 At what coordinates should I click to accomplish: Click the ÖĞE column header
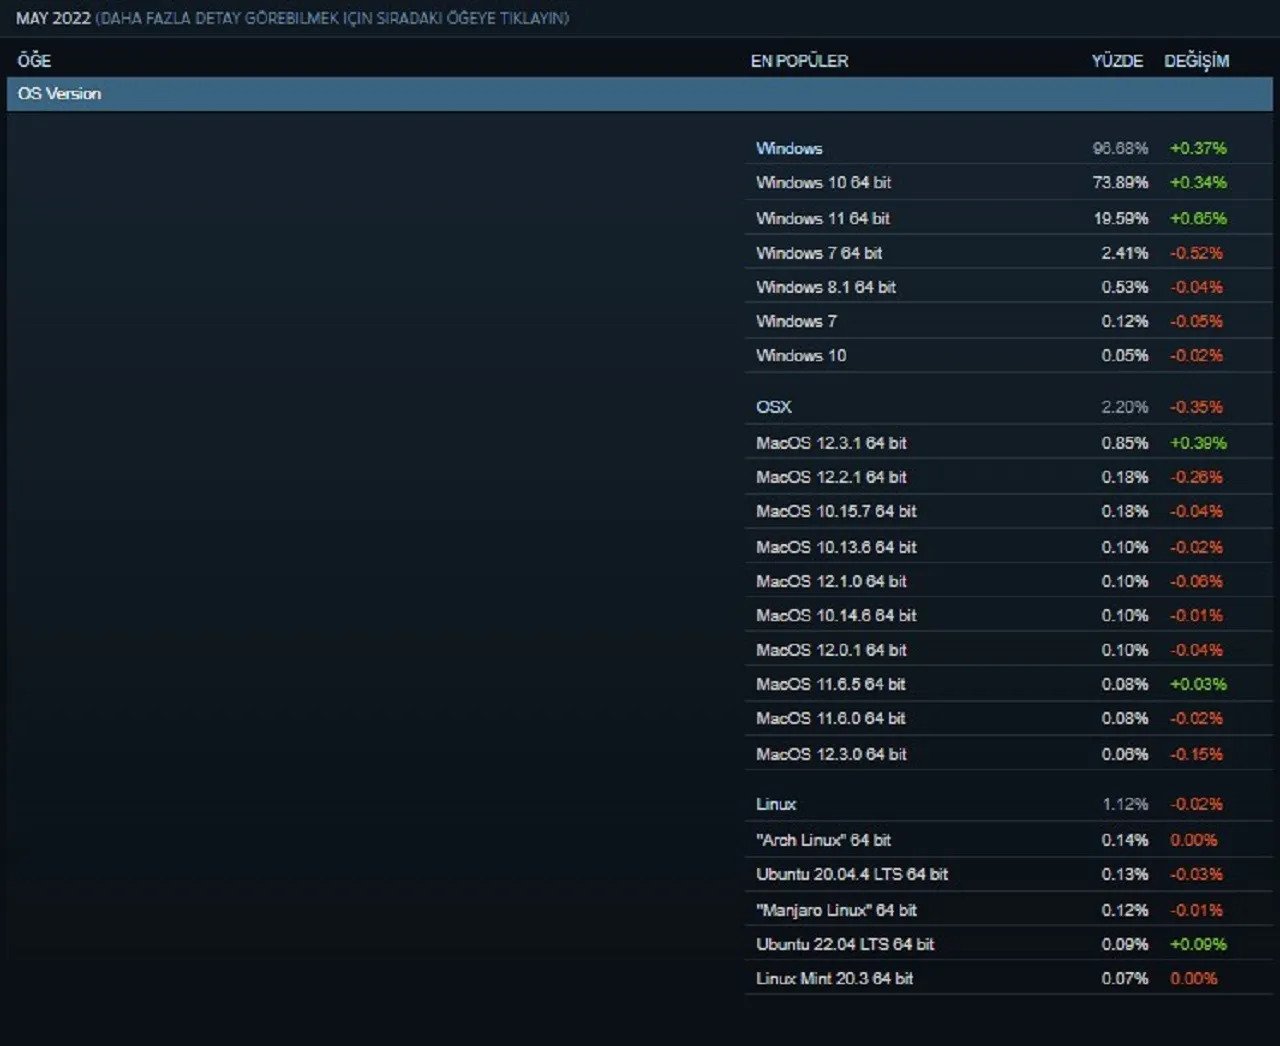coord(34,60)
